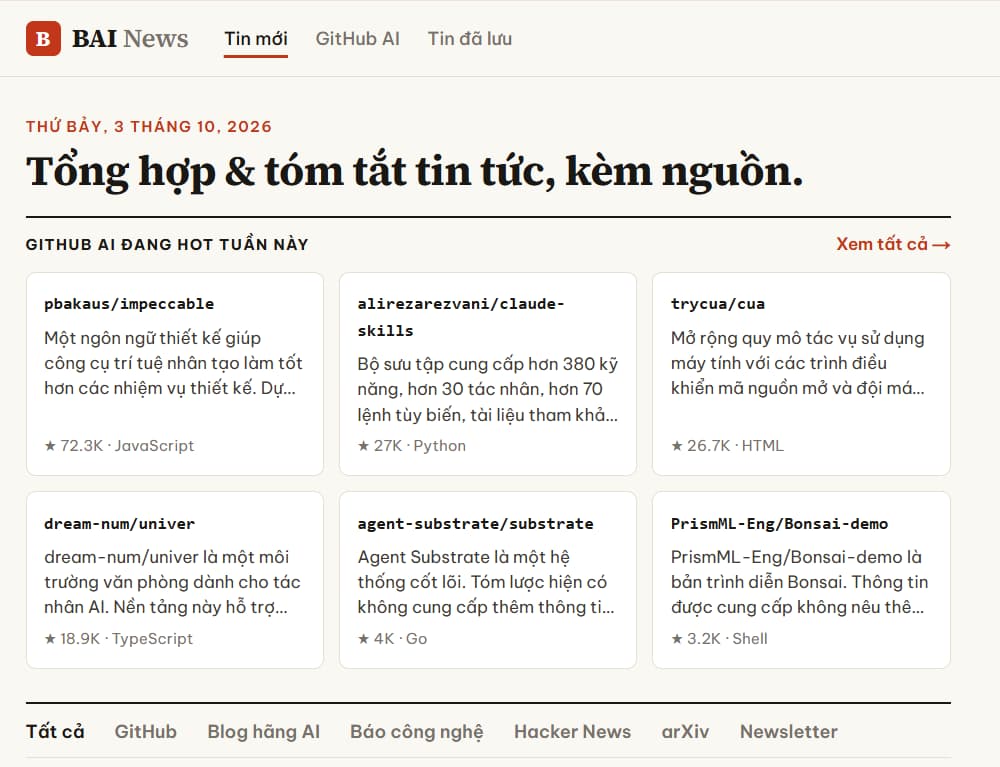Open the PrismML-Eng/Bonsai-demo repository title
The width and height of the screenshot is (1000, 767).
click(779, 523)
